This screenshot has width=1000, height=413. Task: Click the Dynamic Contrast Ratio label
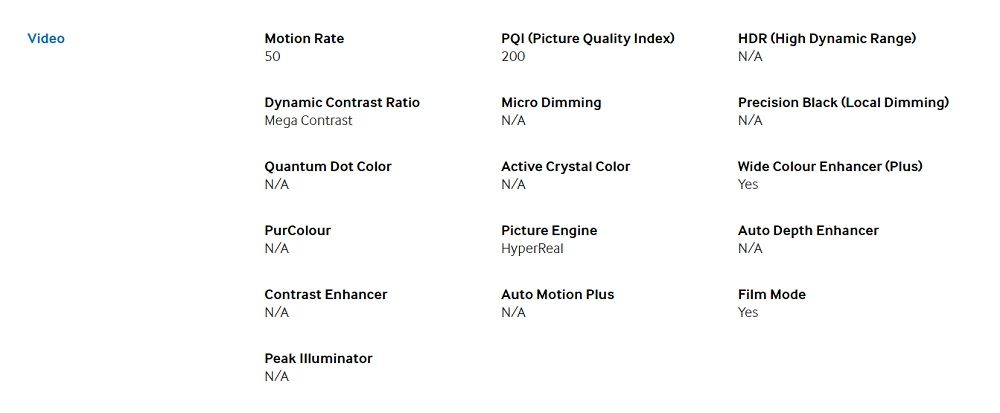pyautogui.click(x=342, y=103)
